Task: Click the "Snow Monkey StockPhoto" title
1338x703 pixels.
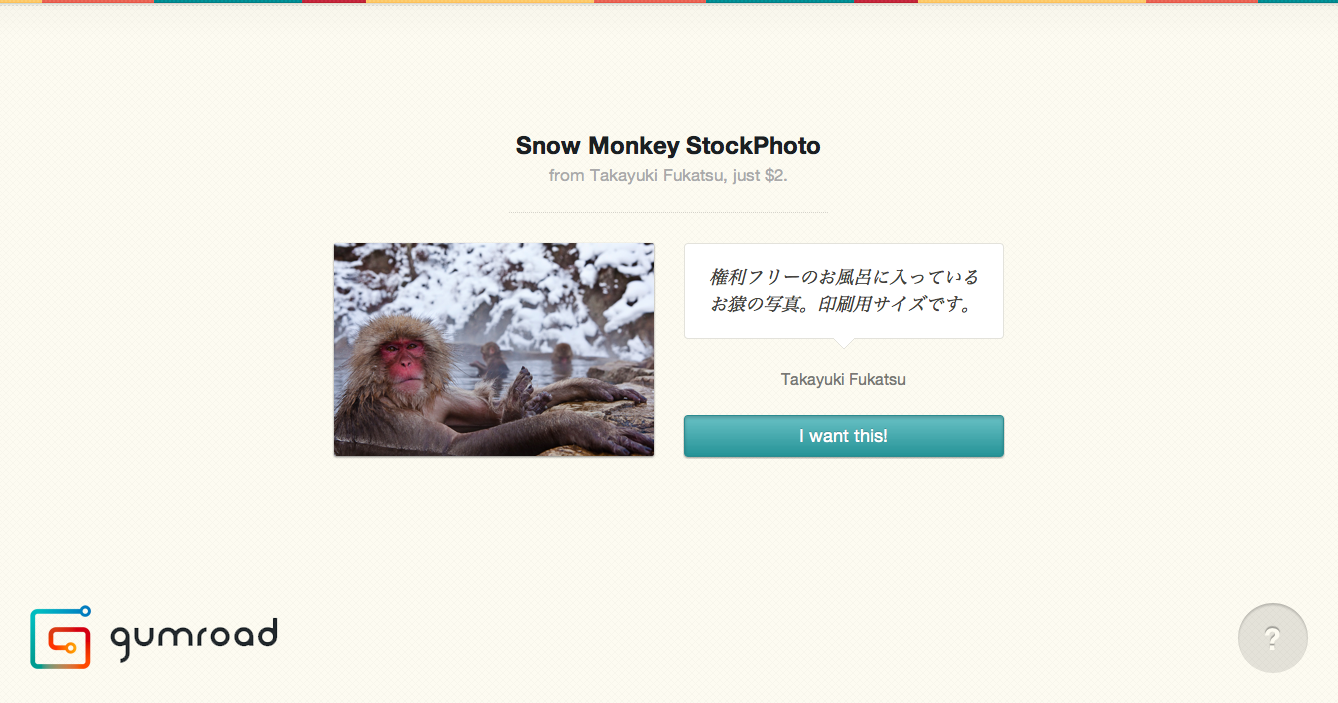Action: 668,146
